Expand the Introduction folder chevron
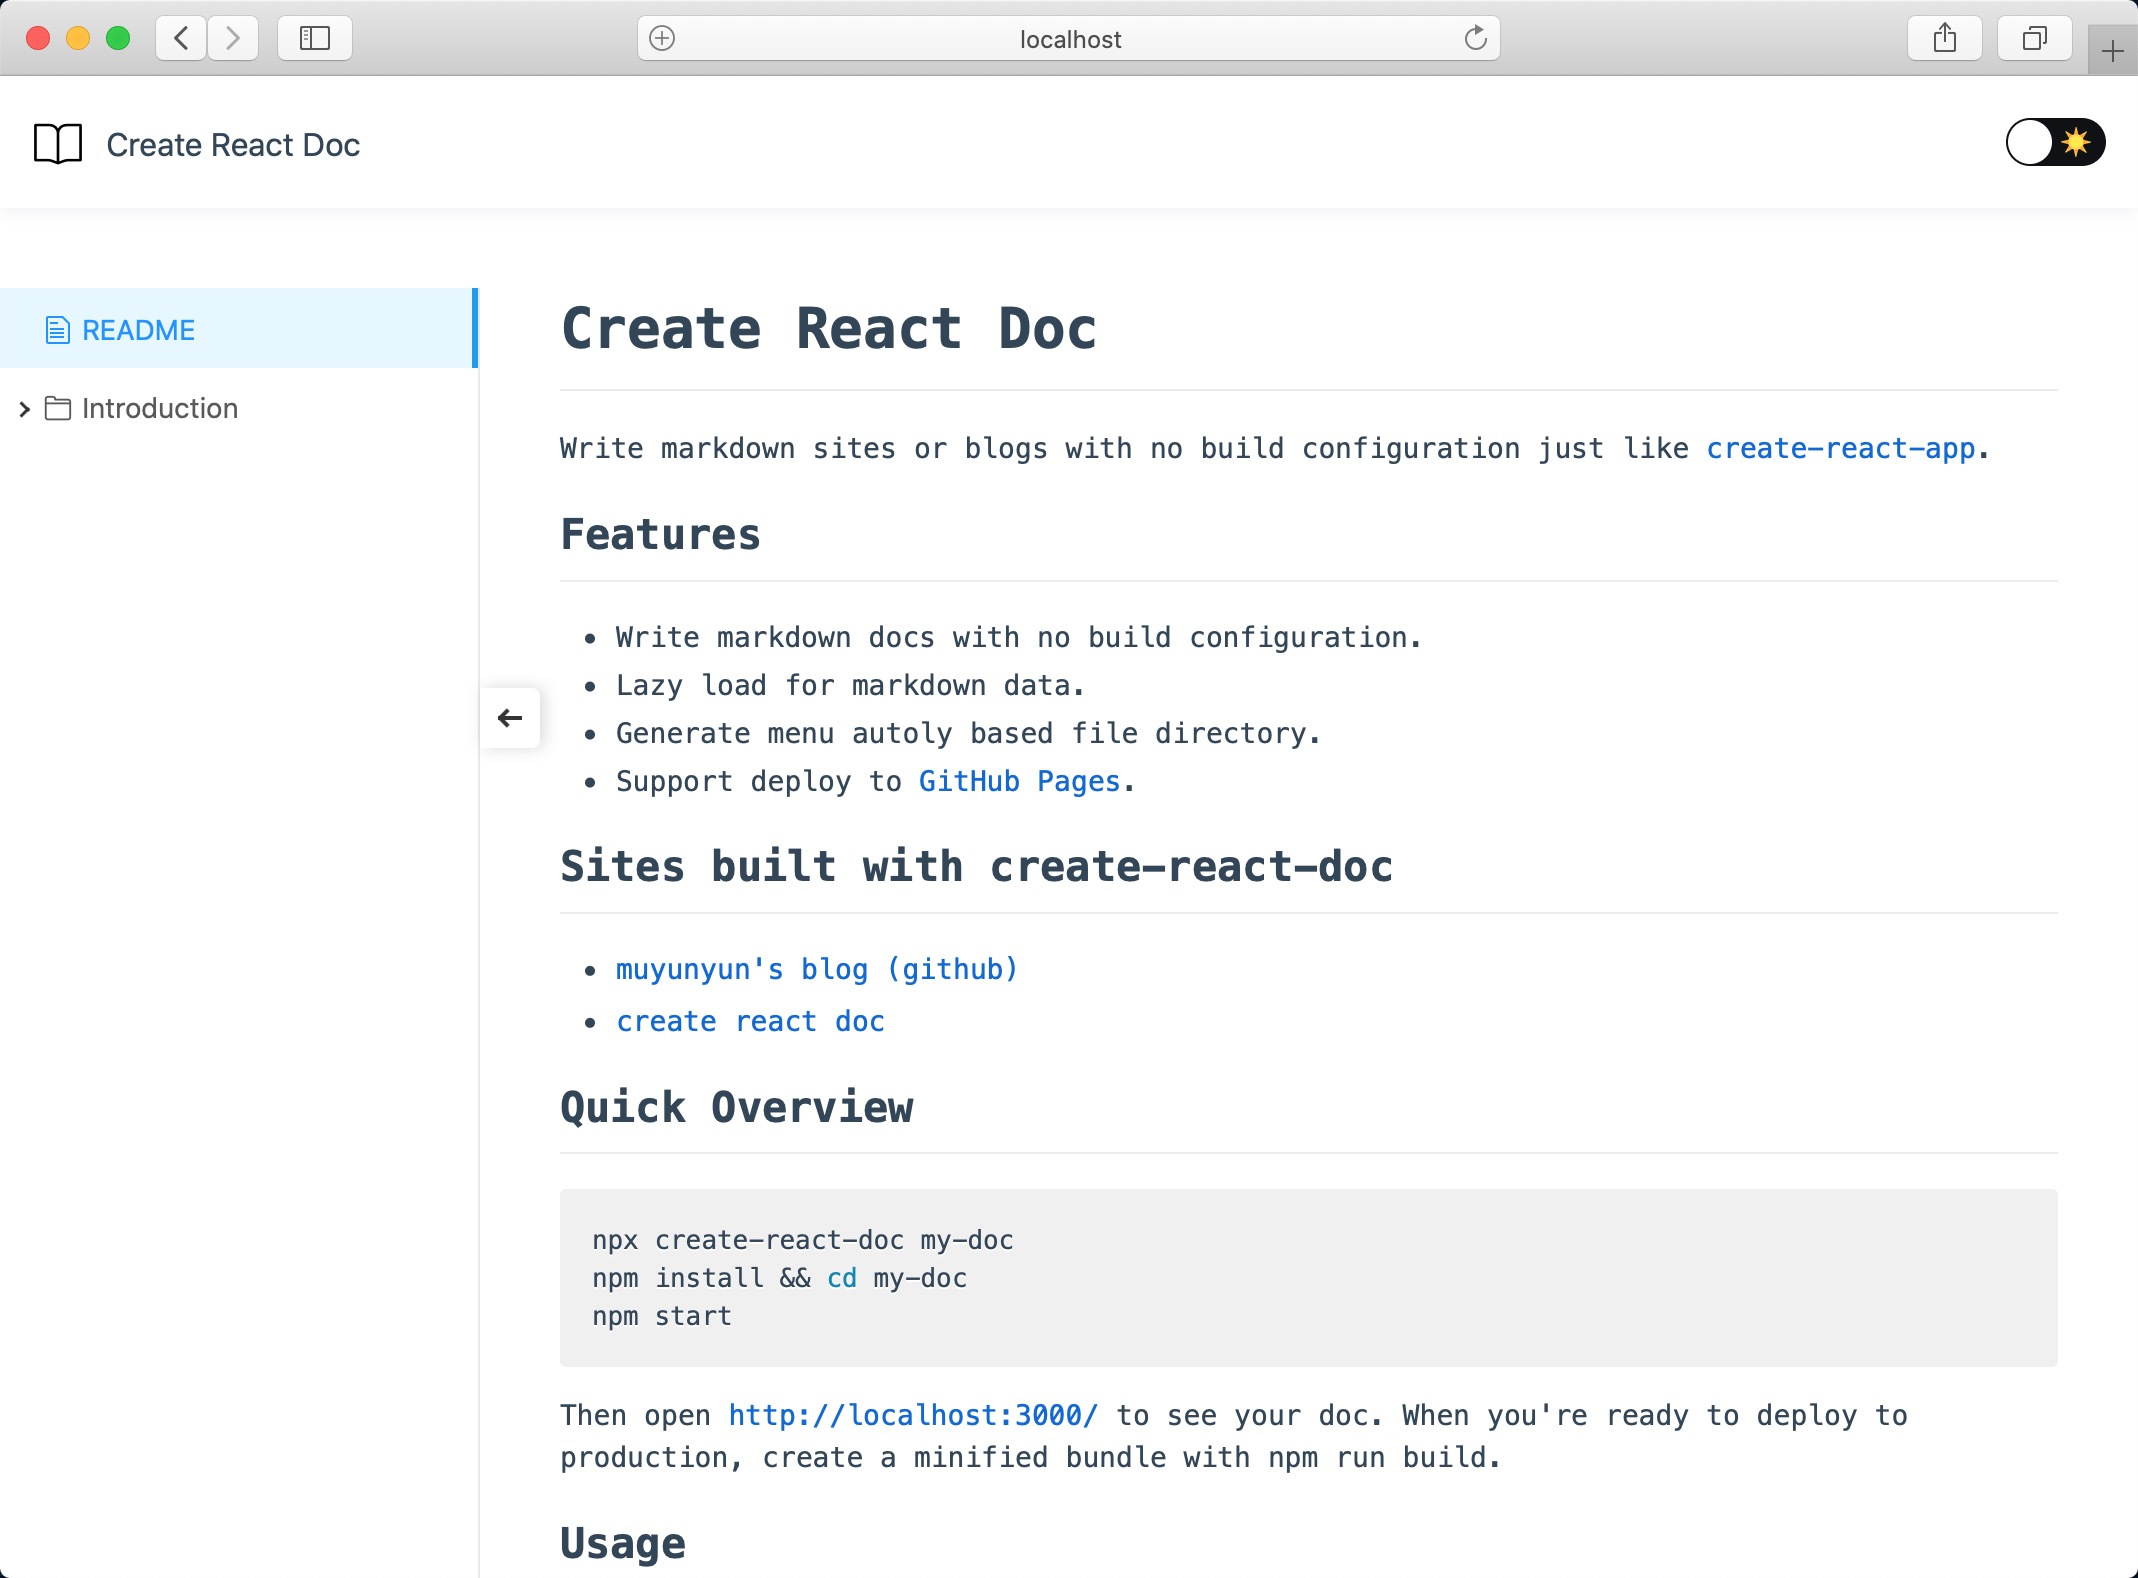Screen dimensions: 2138x1578 point(25,409)
